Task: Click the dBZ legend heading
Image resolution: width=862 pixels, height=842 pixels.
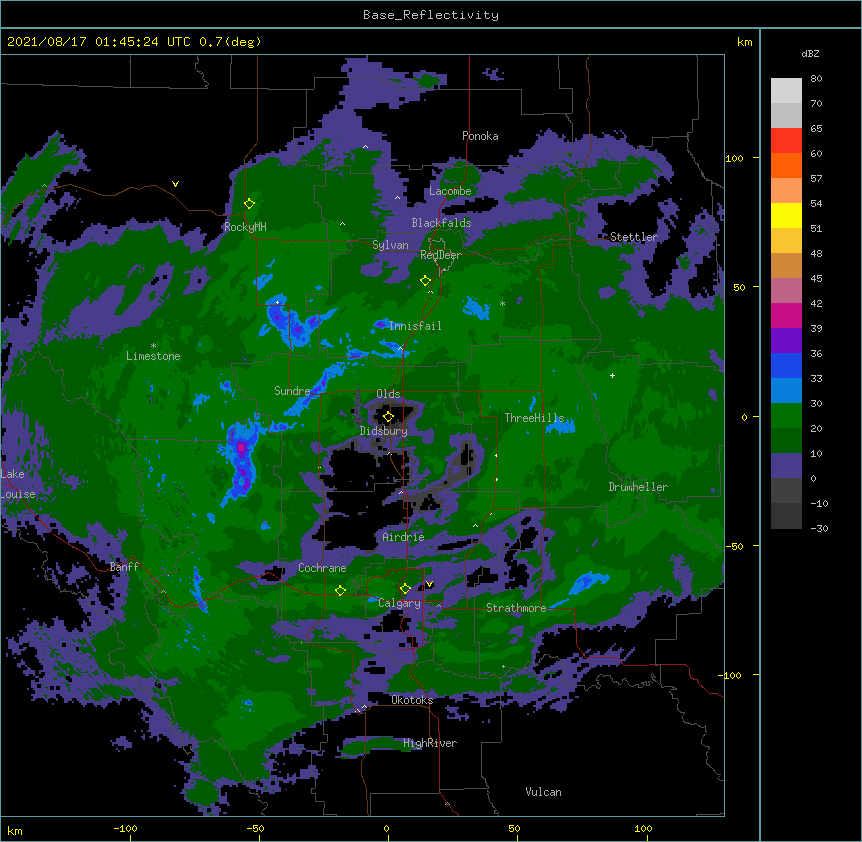Action: [x=810, y=54]
